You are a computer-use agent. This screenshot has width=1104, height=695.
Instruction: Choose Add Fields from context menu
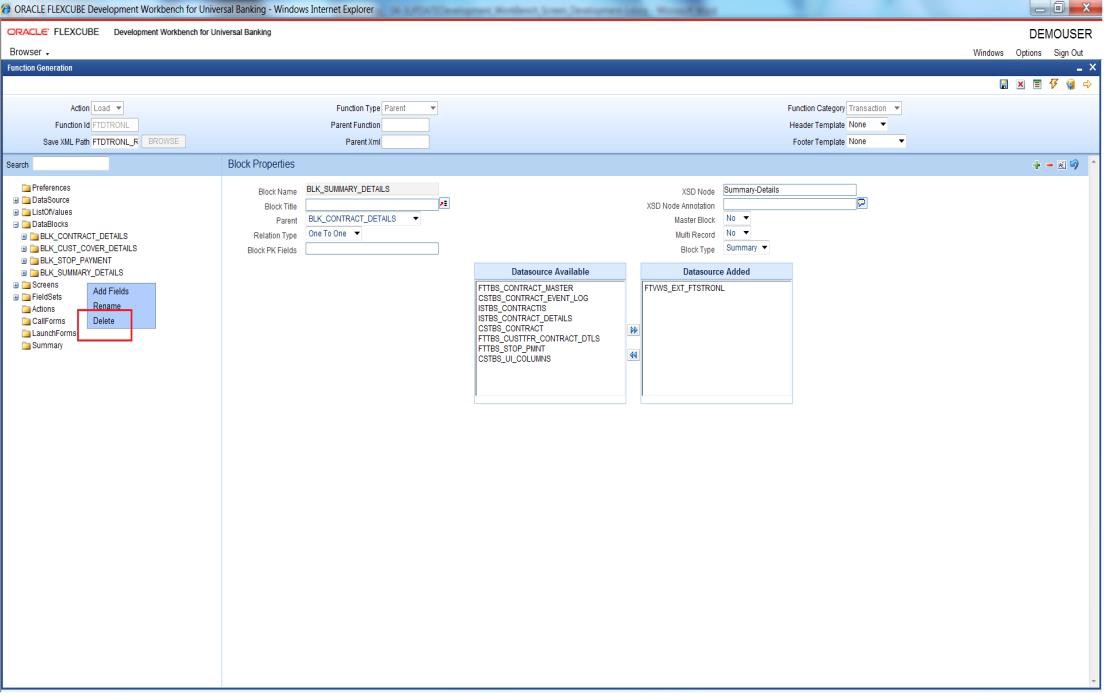111,292
